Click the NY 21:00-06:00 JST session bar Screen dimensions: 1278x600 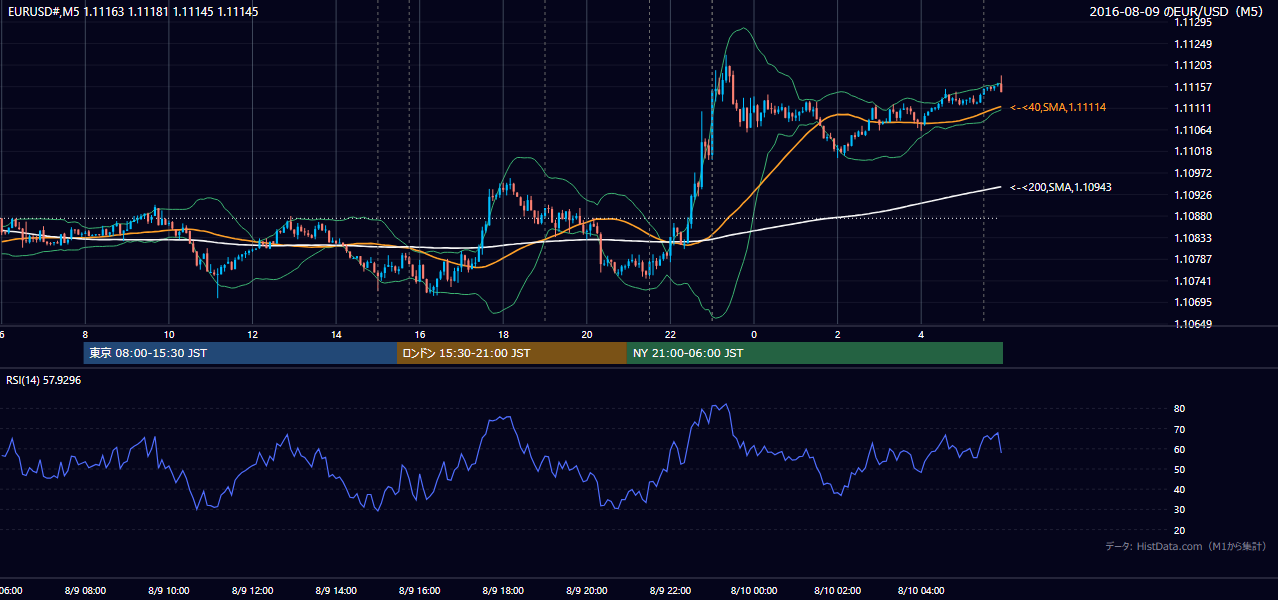click(815, 353)
